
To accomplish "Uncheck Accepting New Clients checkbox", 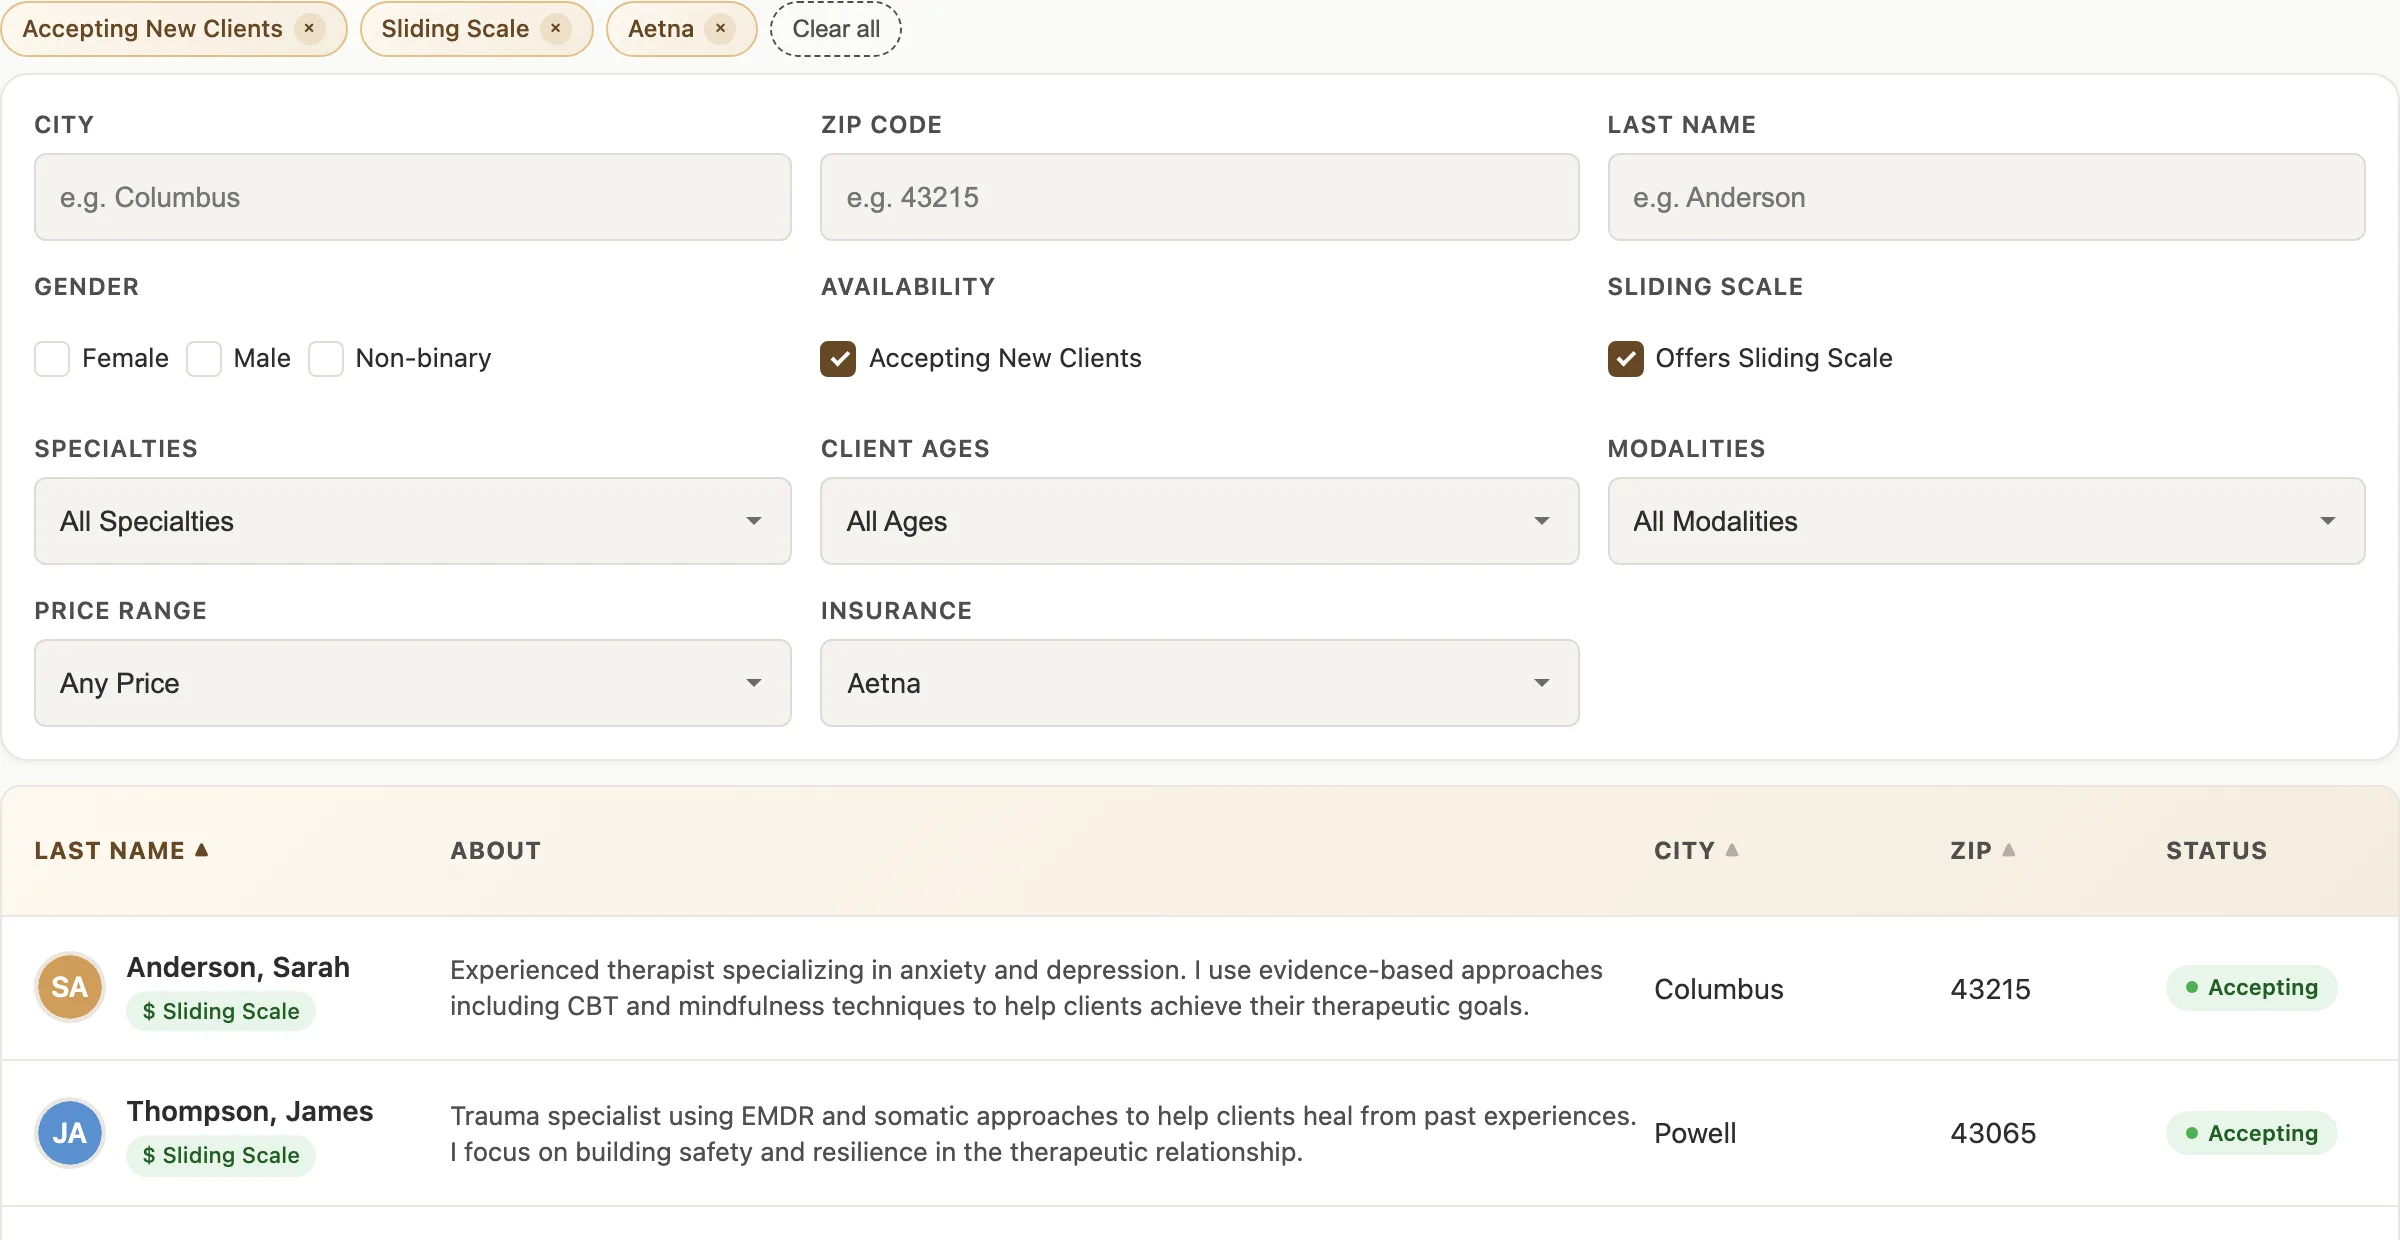I will [x=838, y=358].
